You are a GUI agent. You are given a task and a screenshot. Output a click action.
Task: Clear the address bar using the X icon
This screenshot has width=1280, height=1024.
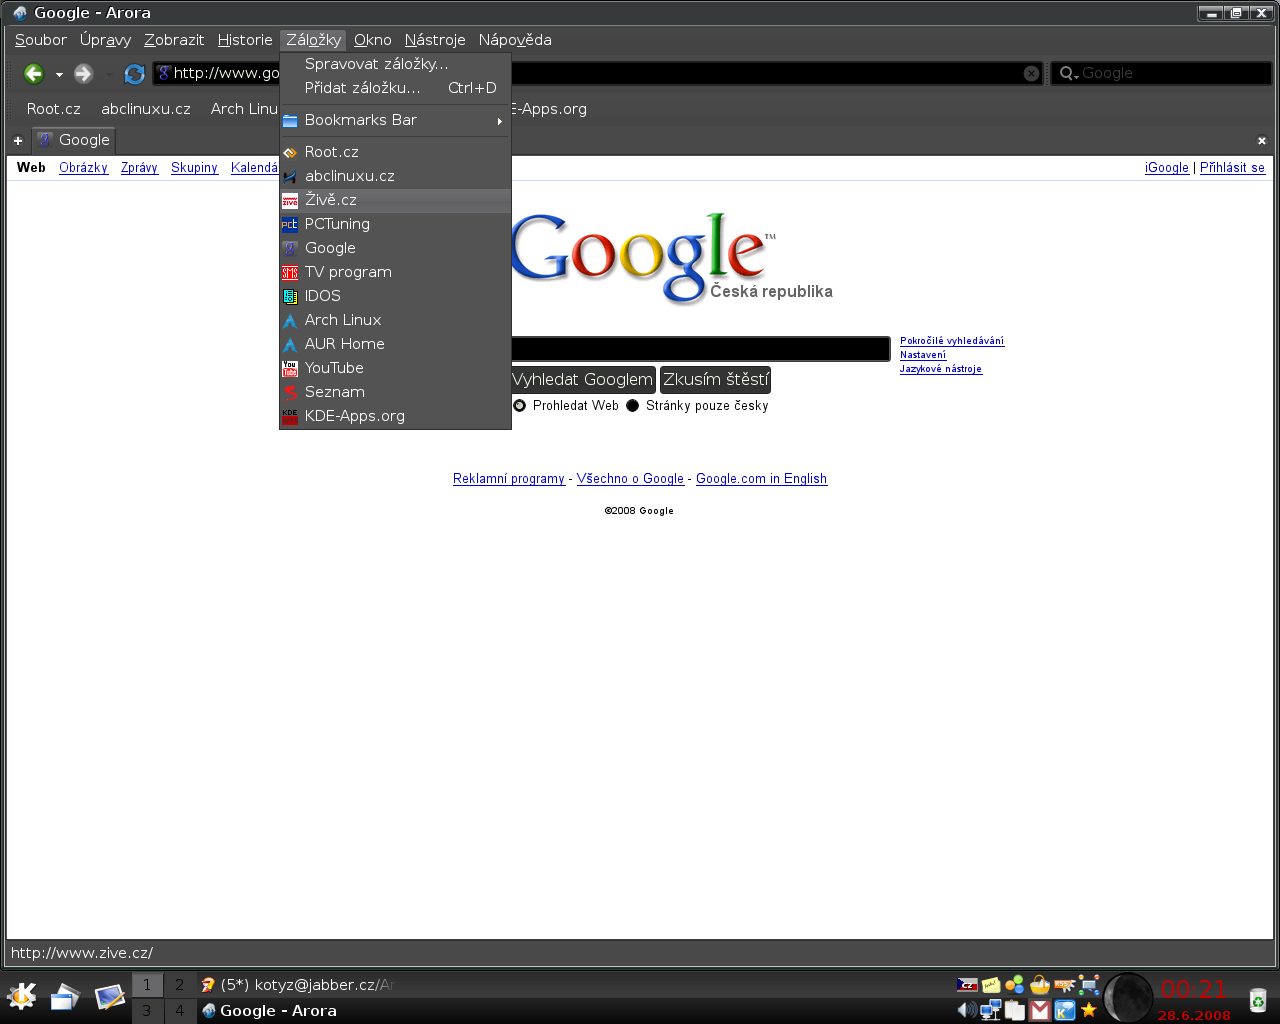coord(1031,73)
